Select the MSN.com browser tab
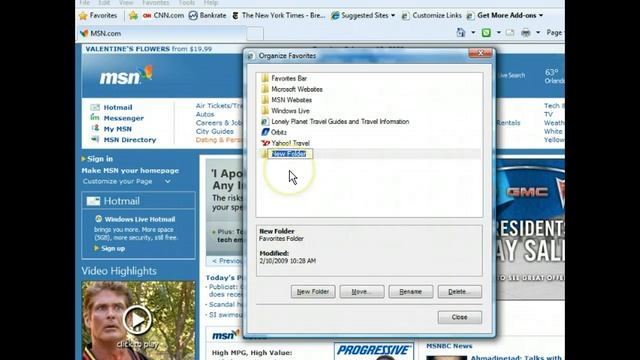The image size is (640, 360). 161,33
